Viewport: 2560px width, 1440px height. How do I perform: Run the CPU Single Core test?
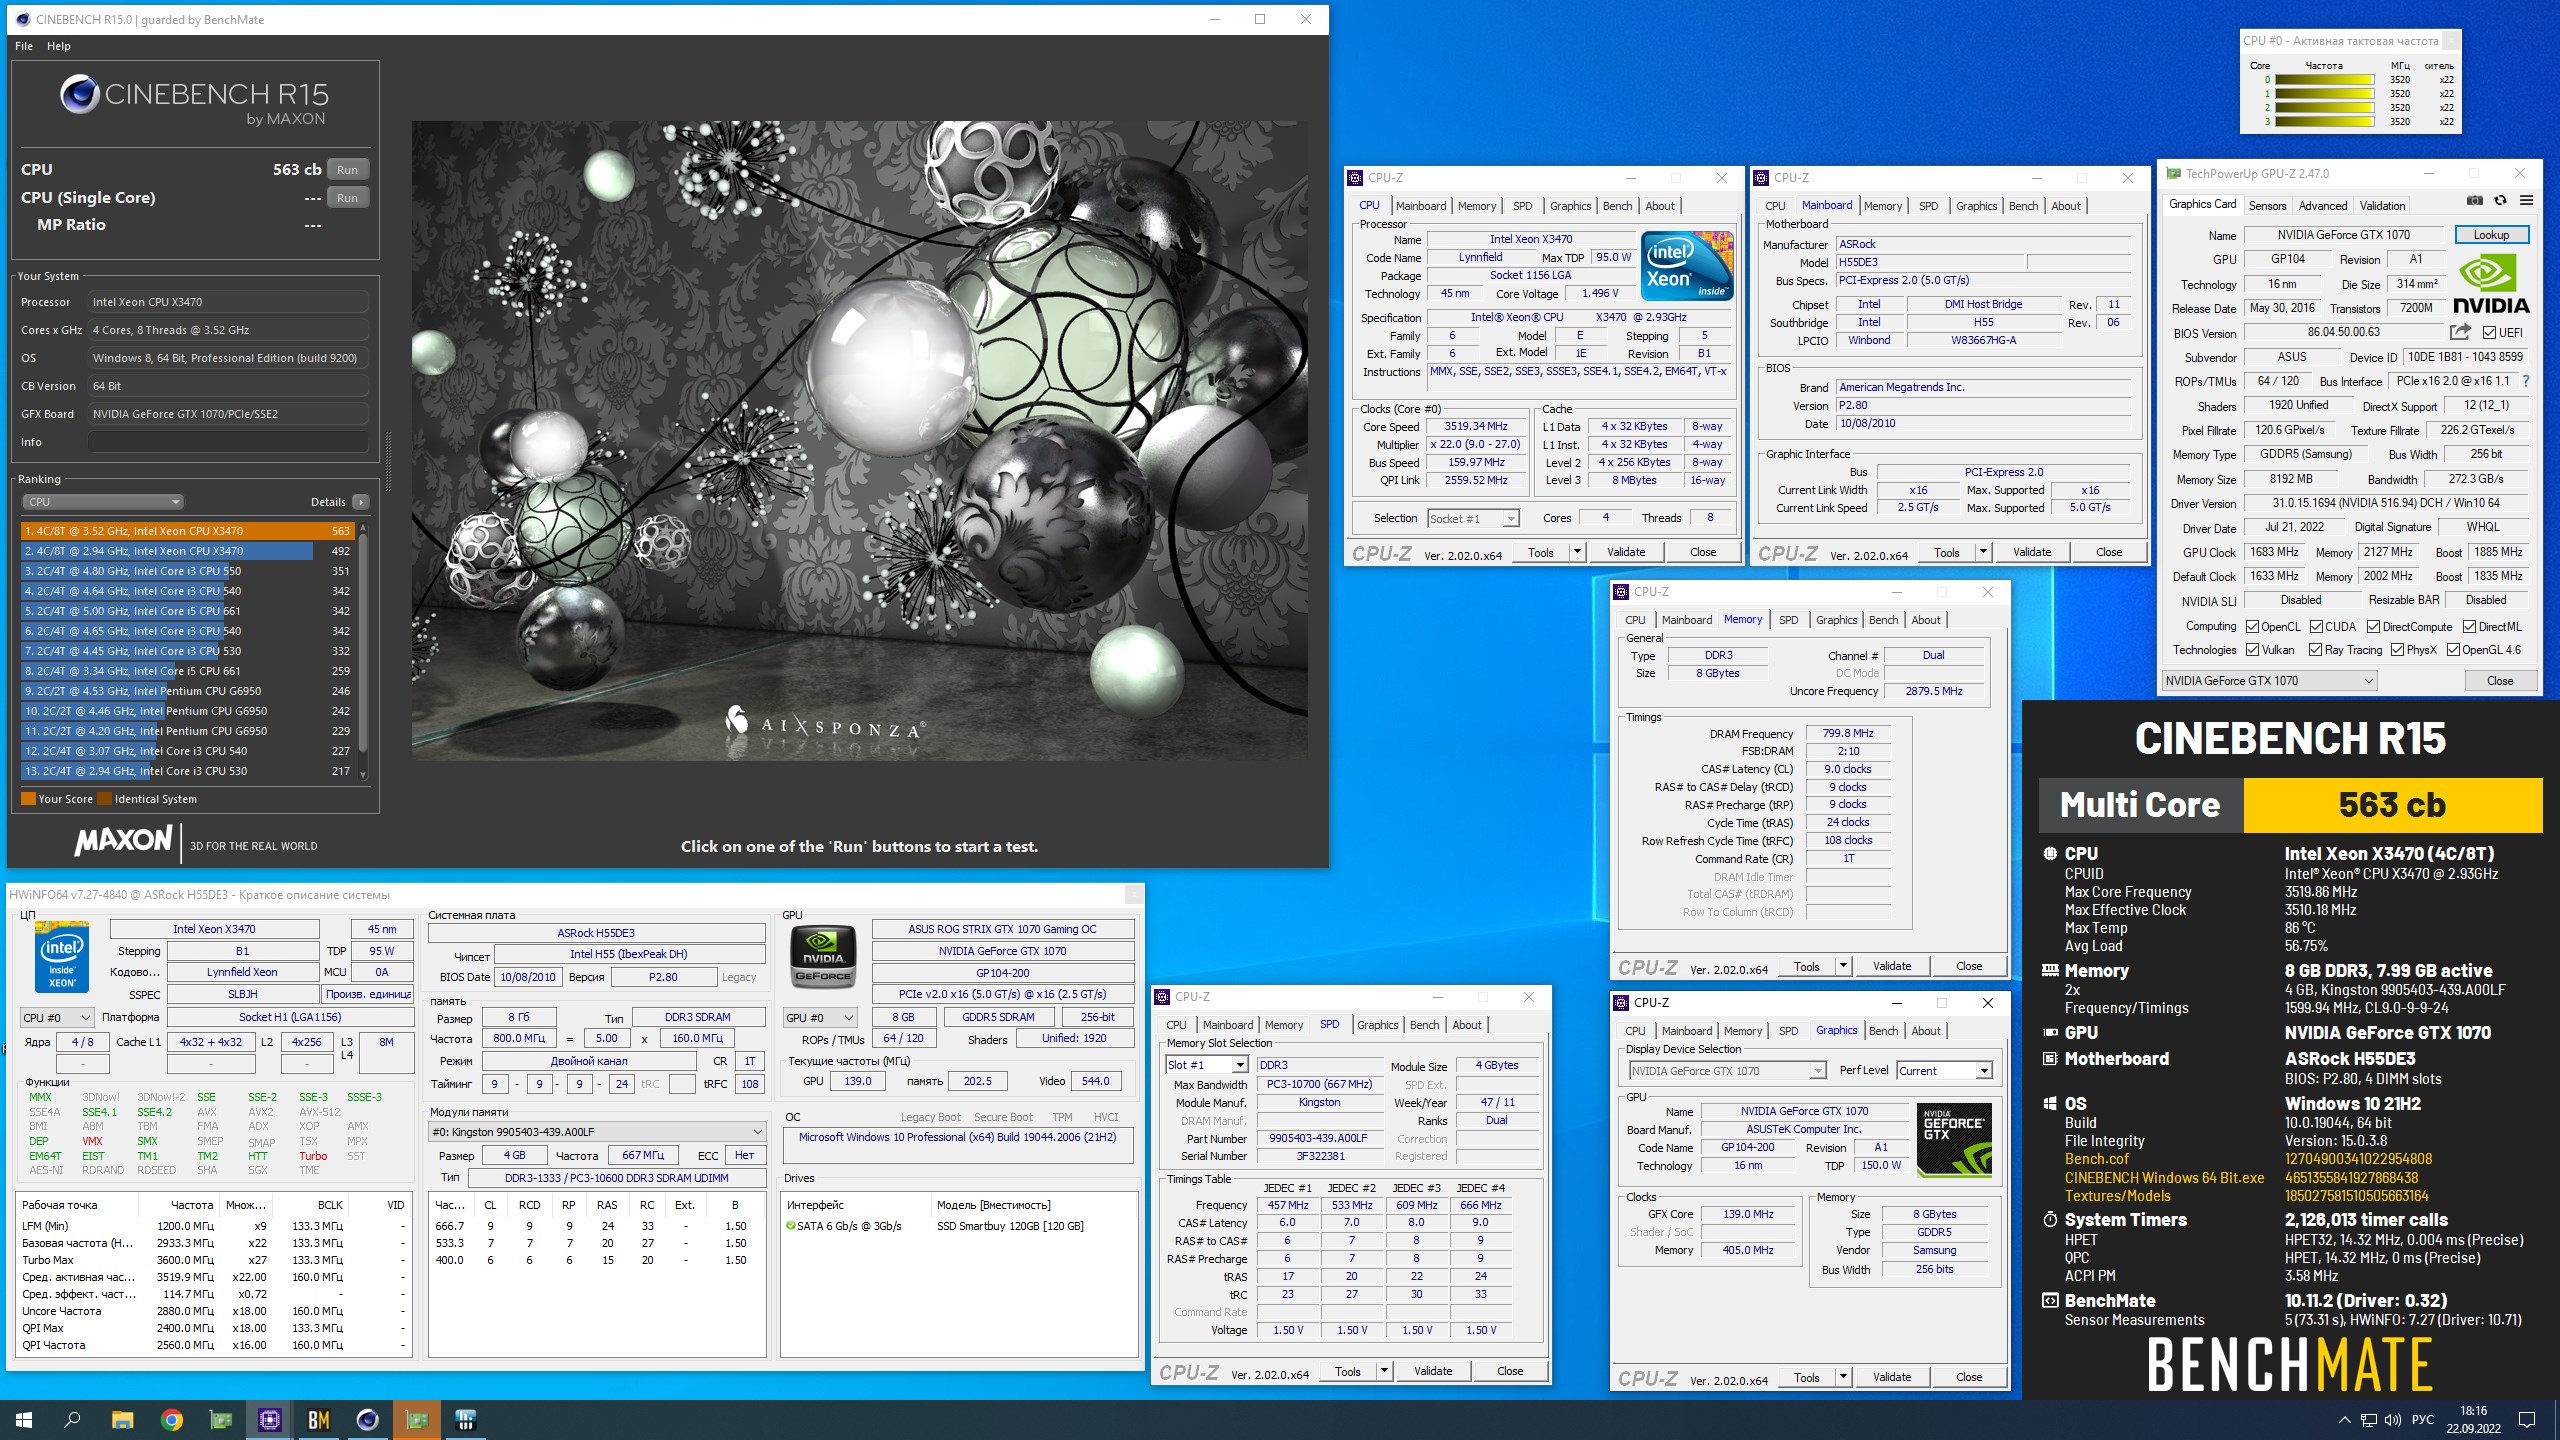point(347,198)
